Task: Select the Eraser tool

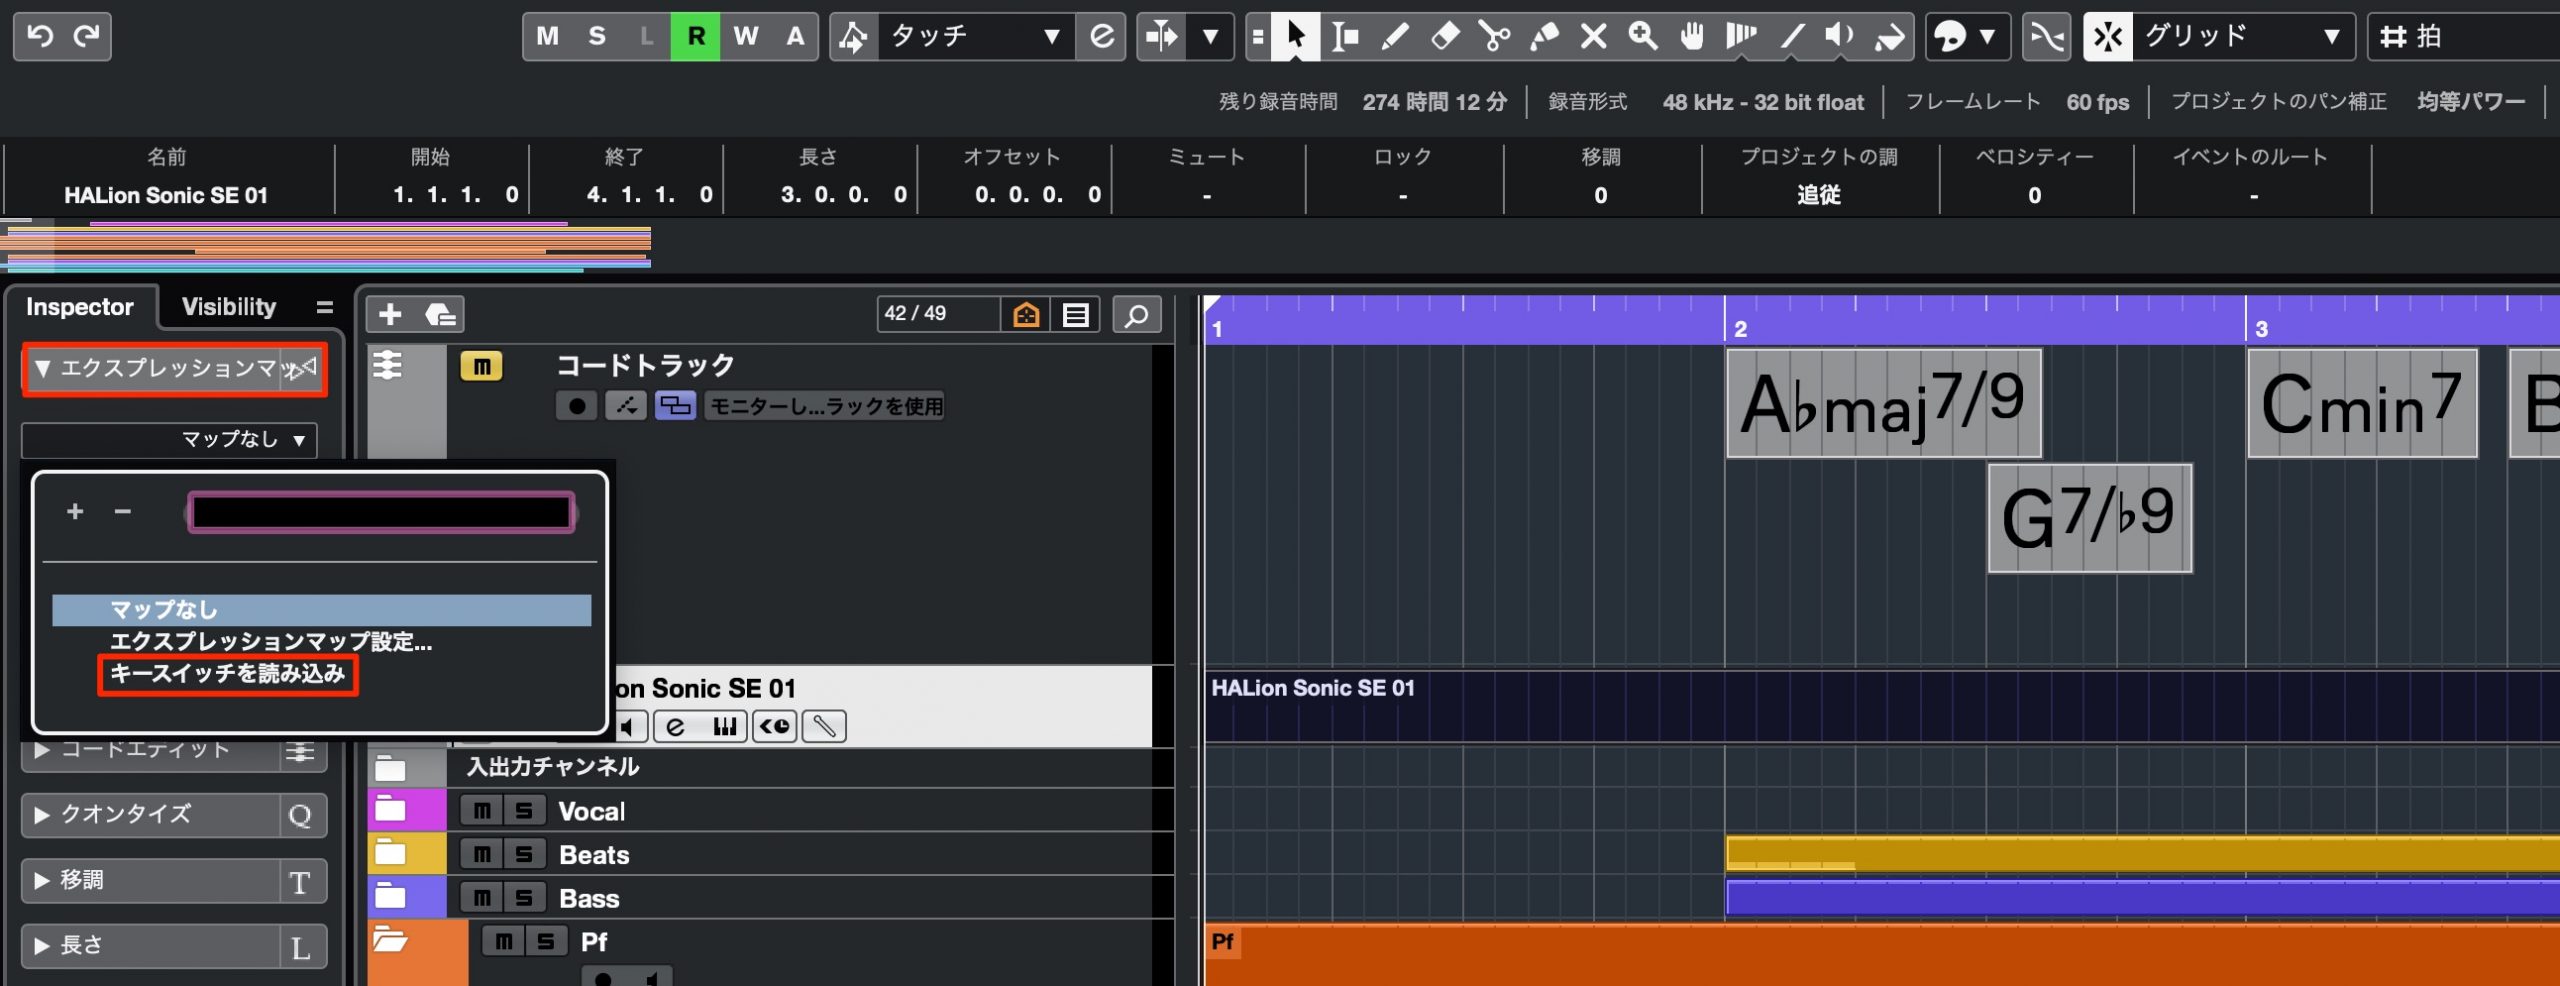Action: click(x=1445, y=37)
